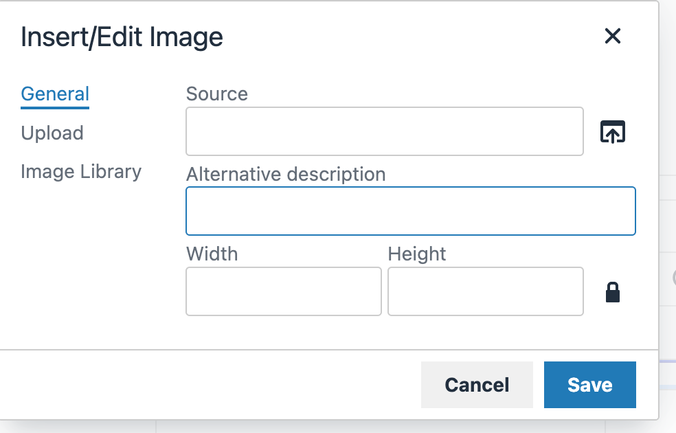Open the Image Library tab

(x=81, y=172)
